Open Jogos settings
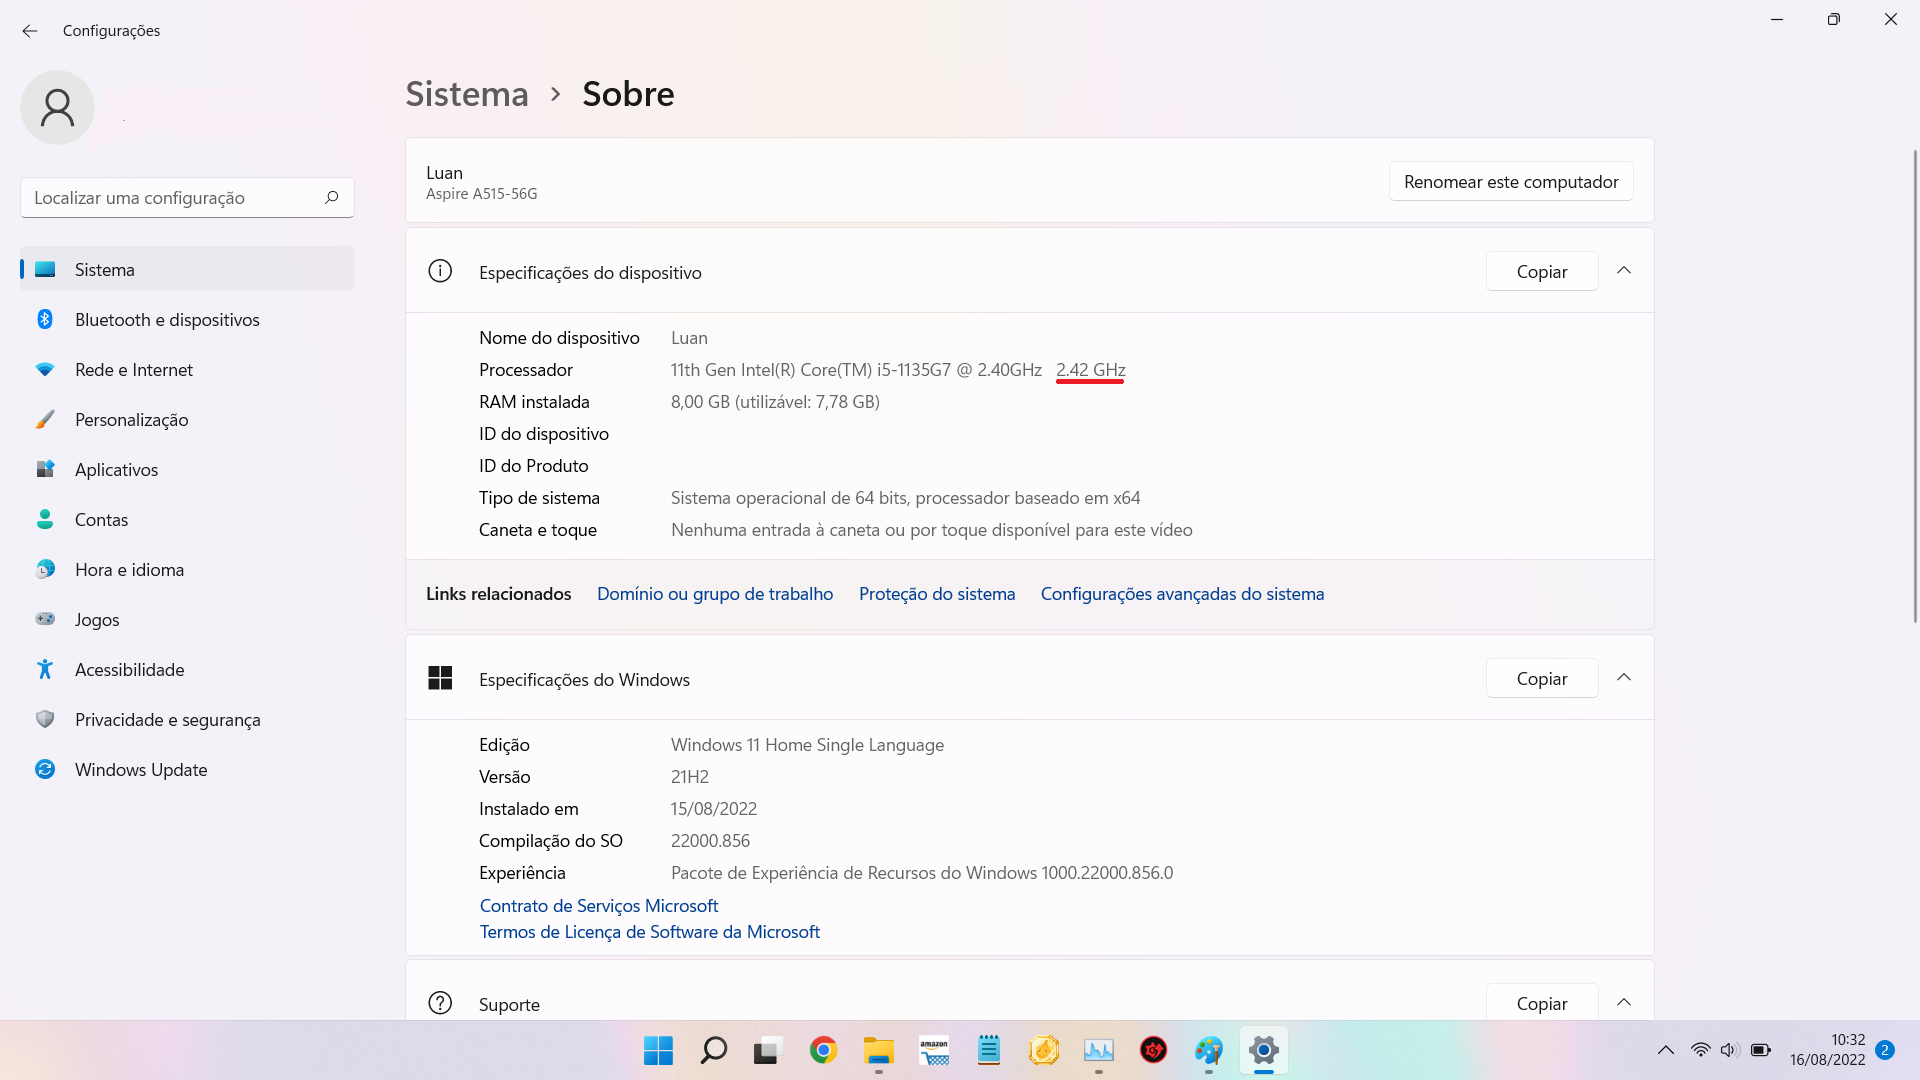1920x1080 pixels. pyautogui.click(x=187, y=619)
